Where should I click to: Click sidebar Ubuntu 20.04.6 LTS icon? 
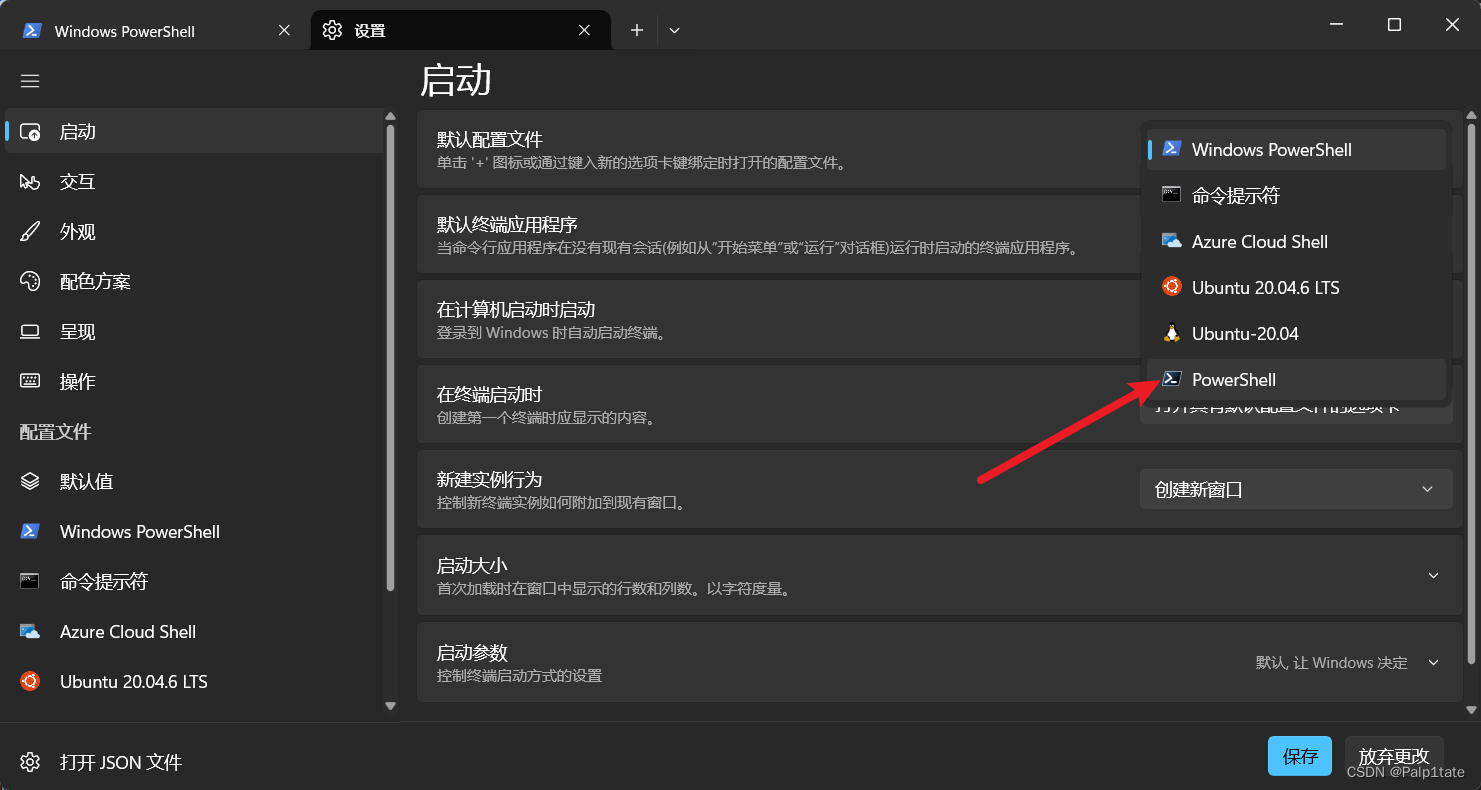tap(30, 681)
